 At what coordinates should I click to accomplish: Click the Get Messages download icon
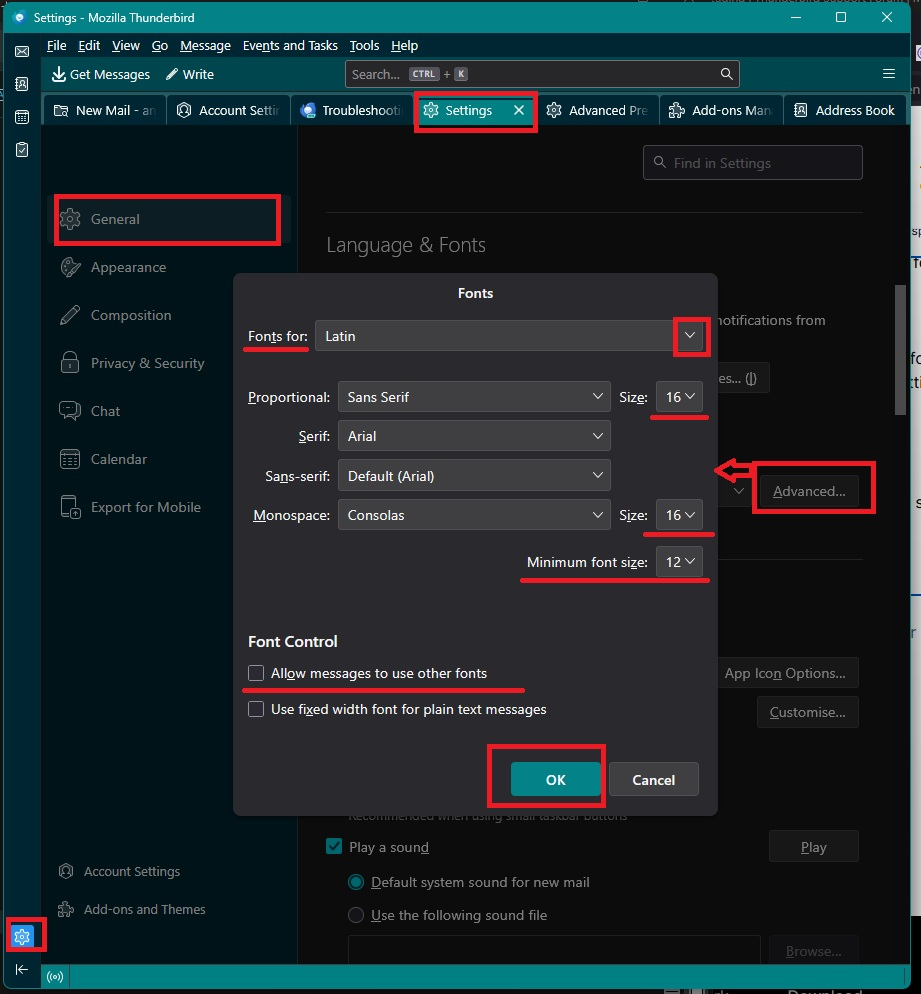[58, 74]
